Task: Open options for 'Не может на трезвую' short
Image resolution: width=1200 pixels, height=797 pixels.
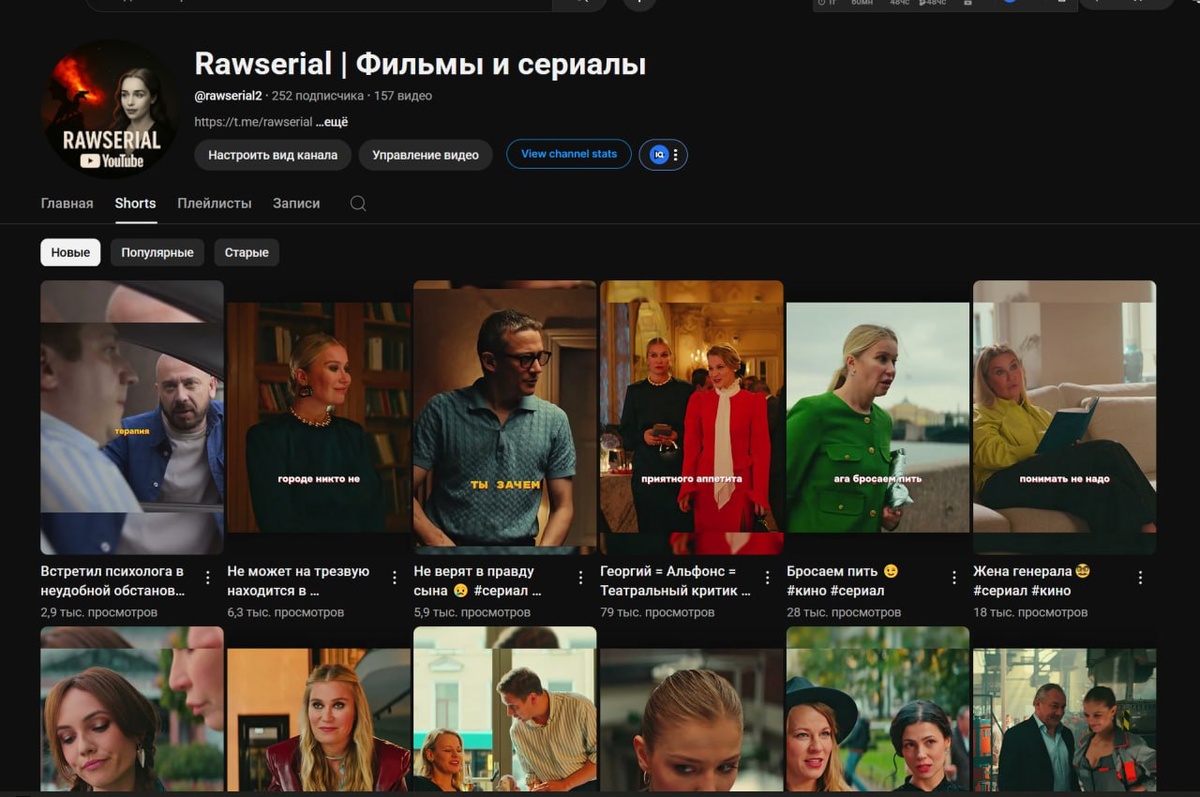Action: [394, 578]
